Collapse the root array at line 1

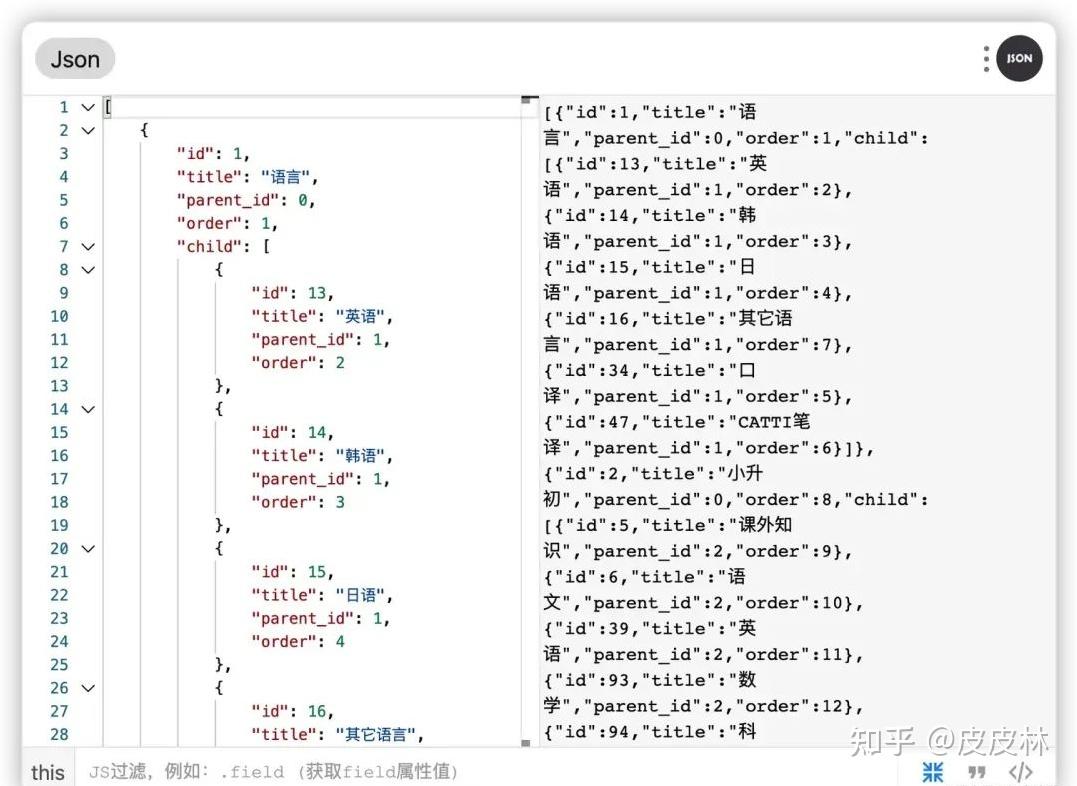88,107
